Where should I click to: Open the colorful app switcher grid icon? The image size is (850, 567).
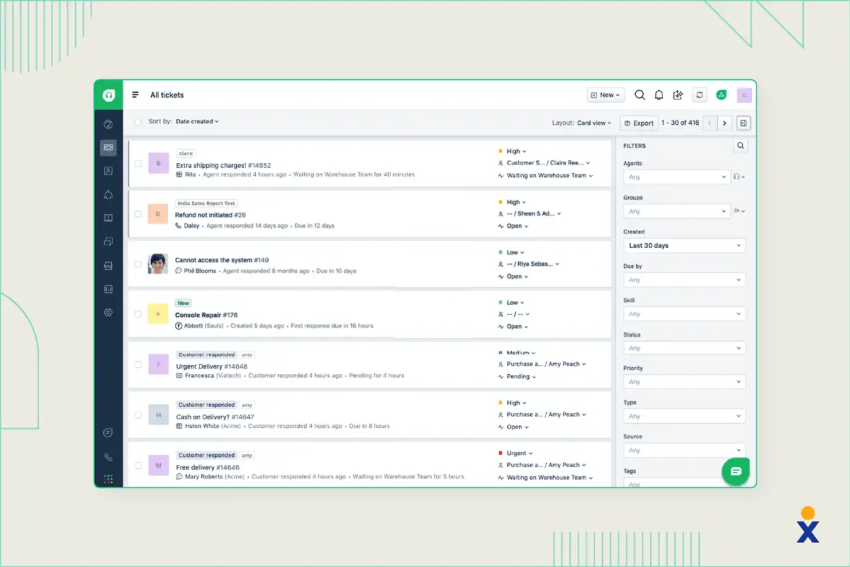pyautogui.click(x=108, y=479)
